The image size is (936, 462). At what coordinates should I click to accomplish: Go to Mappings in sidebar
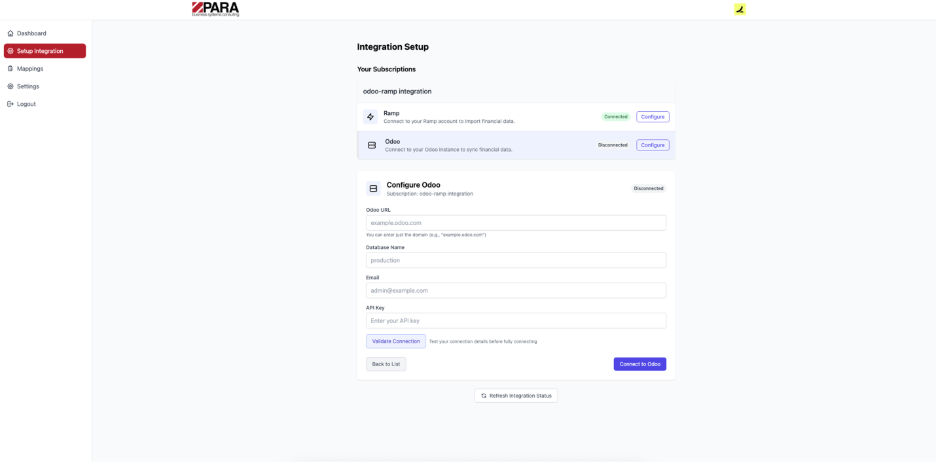(45, 69)
